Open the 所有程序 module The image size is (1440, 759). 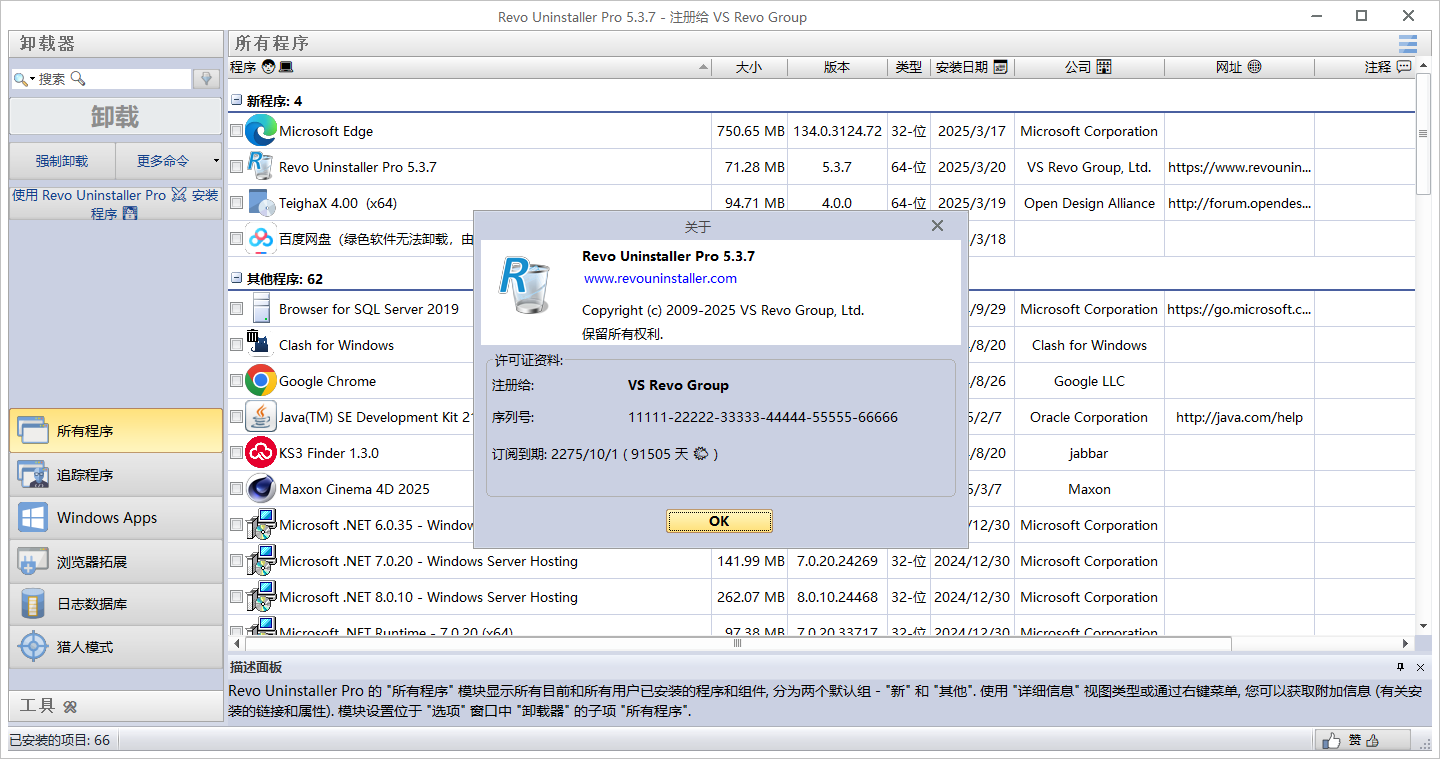pos(116,431)
